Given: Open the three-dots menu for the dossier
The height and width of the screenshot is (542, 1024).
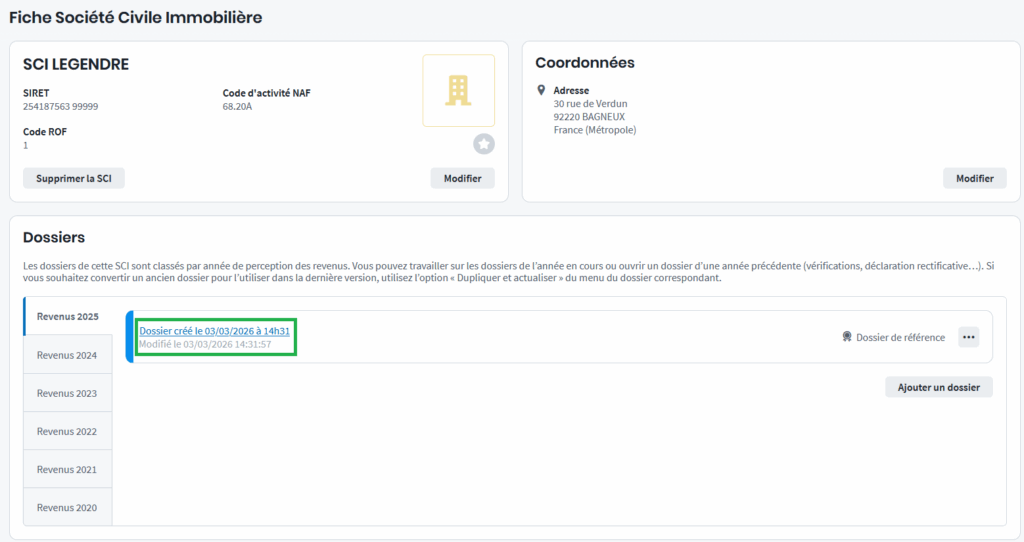Looking at the screenshot, I should click(x=968, y=337).
